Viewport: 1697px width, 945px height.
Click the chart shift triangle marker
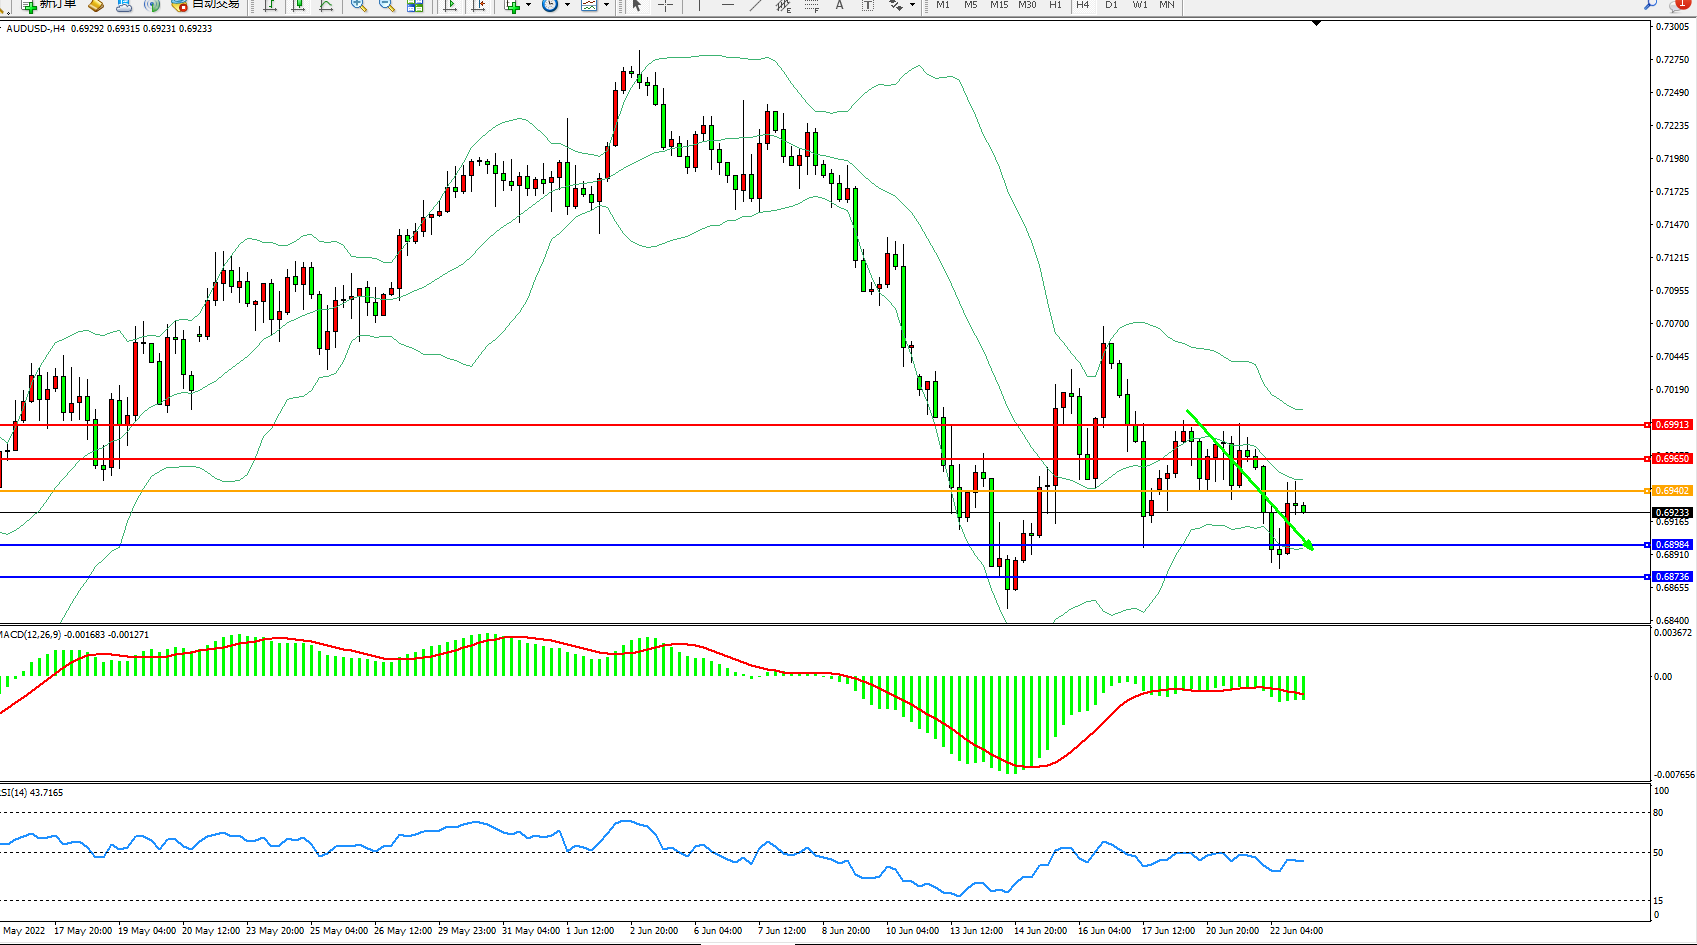pos(1316,23)
